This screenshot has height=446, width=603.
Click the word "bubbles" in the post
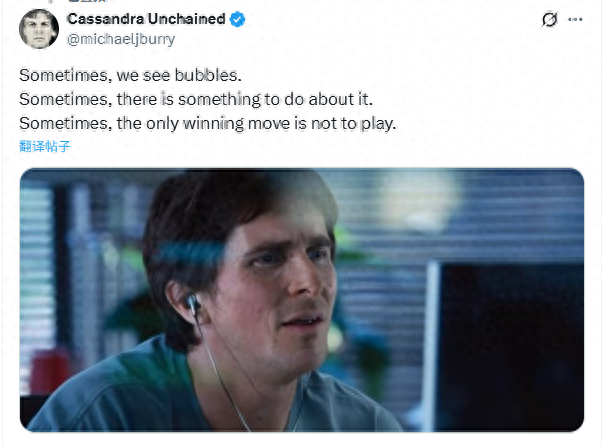[206, 75]
